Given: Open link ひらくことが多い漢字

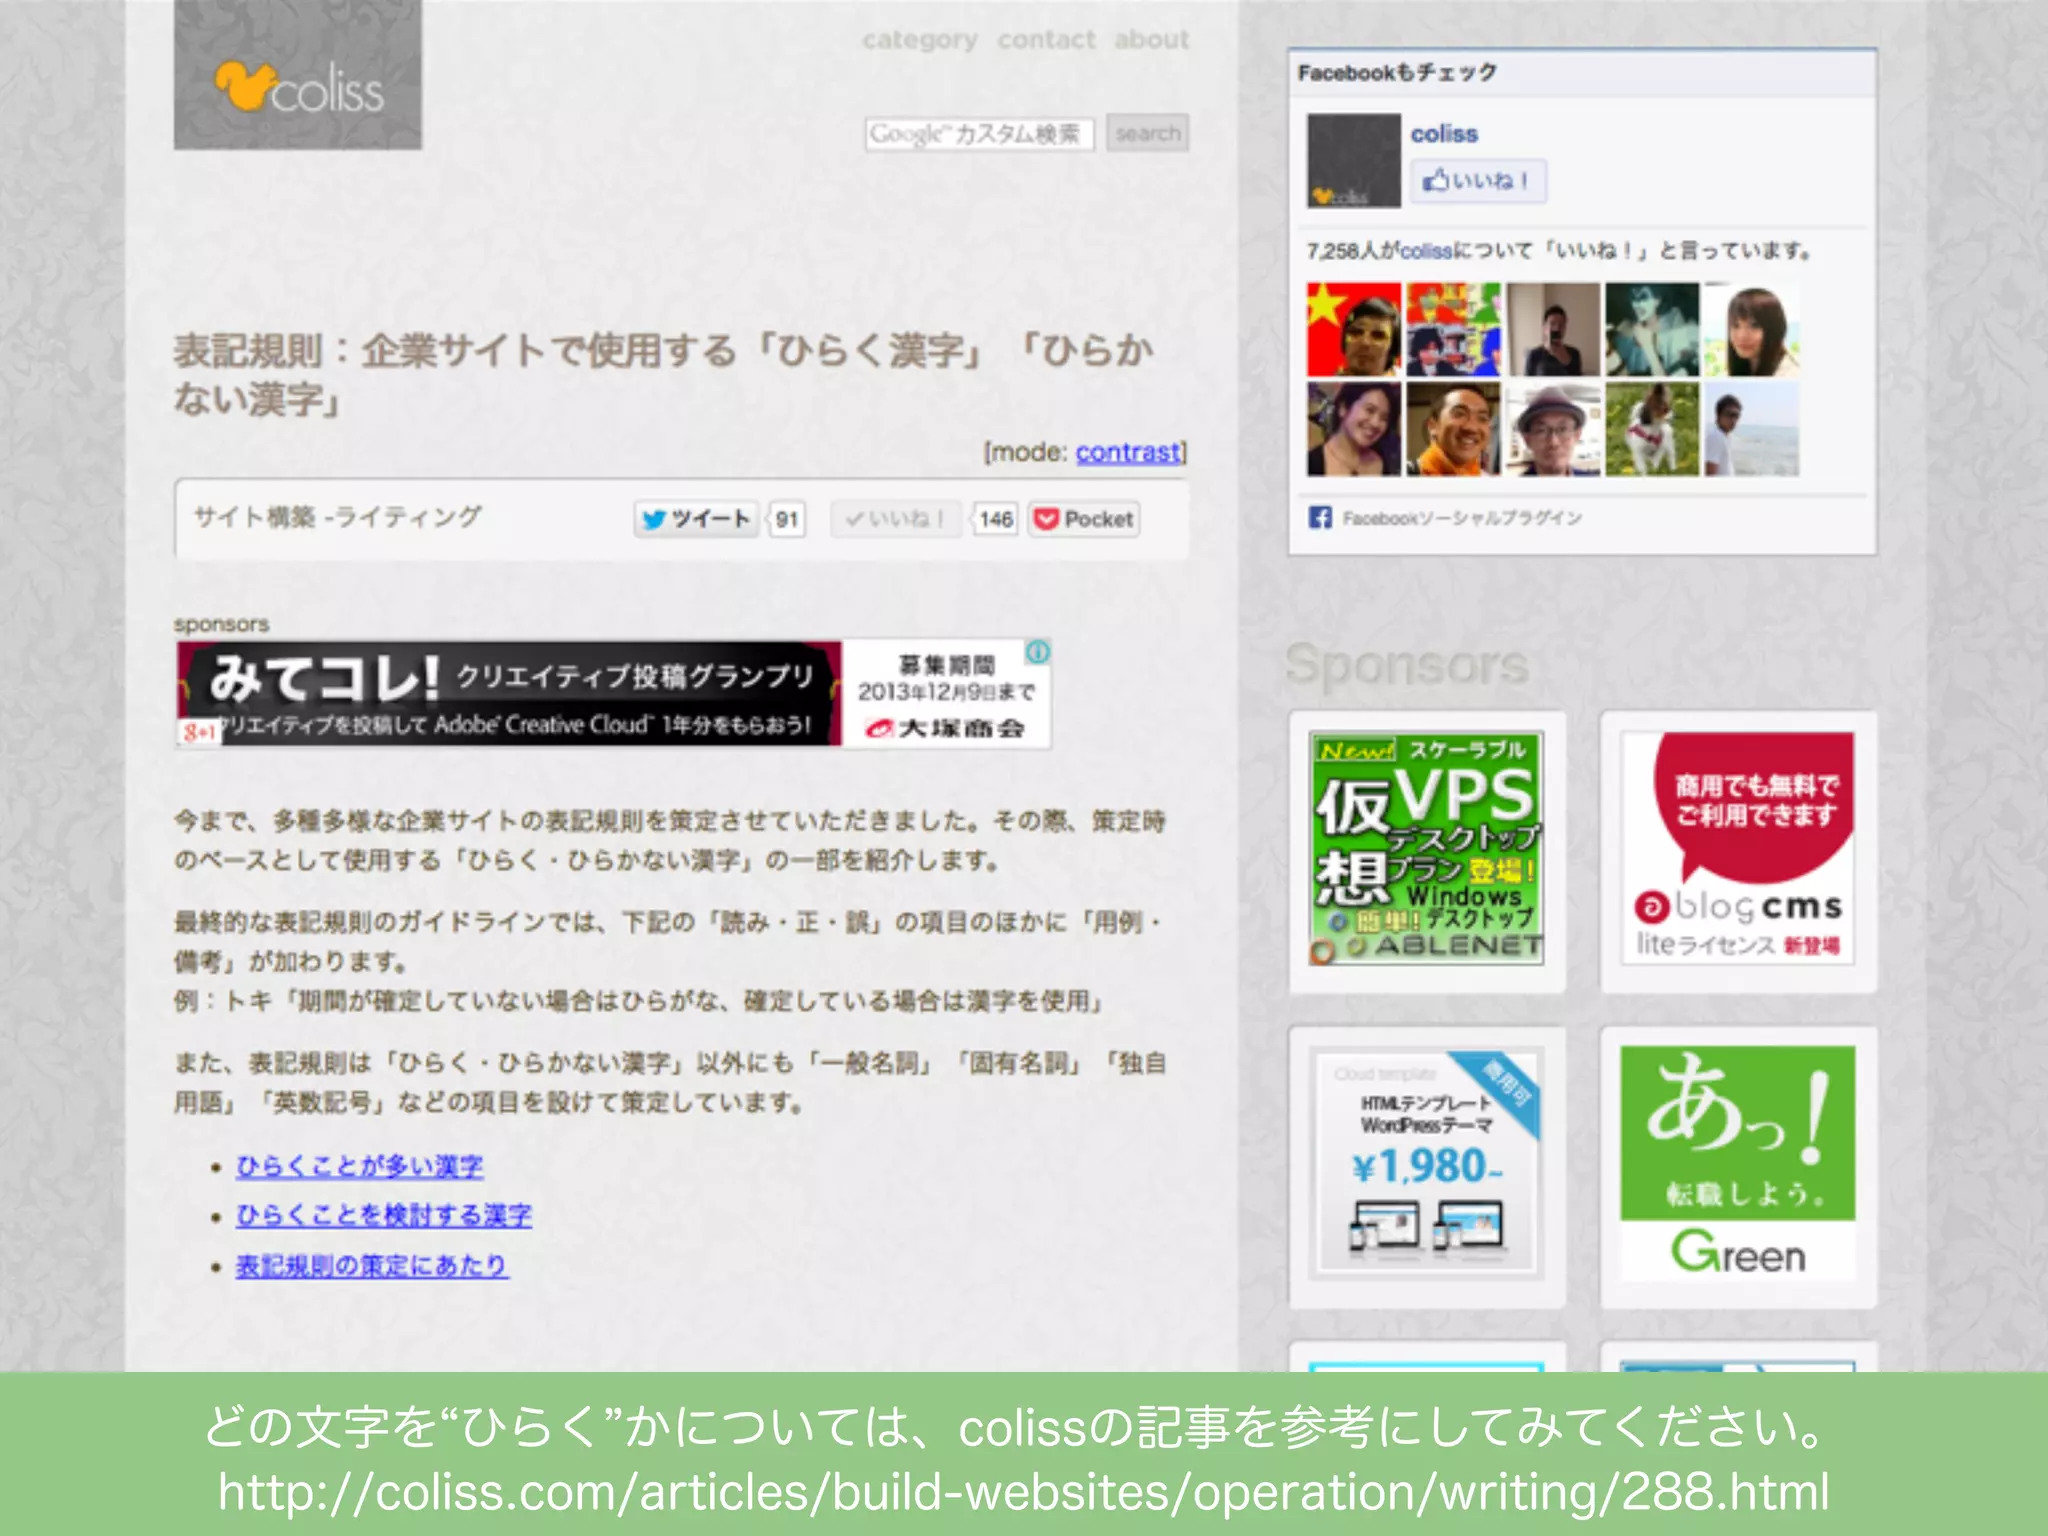Looking at the screenshot, I should [360, 1167].
